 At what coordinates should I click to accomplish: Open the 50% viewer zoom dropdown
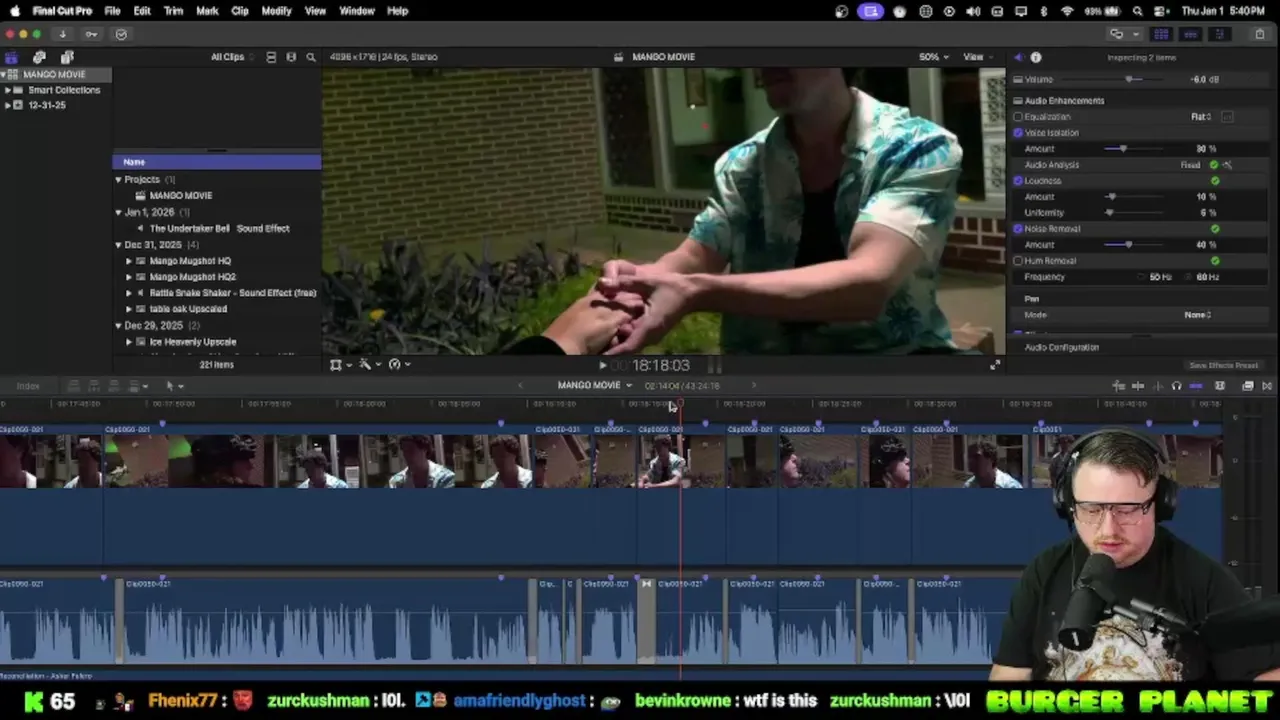(x=934, y=57)
